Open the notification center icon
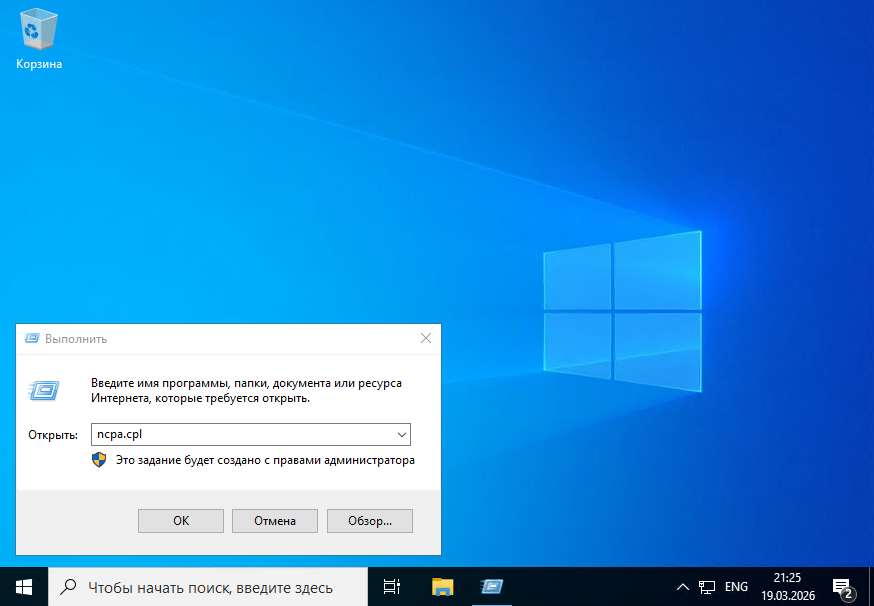The height and width of the screenshot is (606, 874). click(842, 587)
